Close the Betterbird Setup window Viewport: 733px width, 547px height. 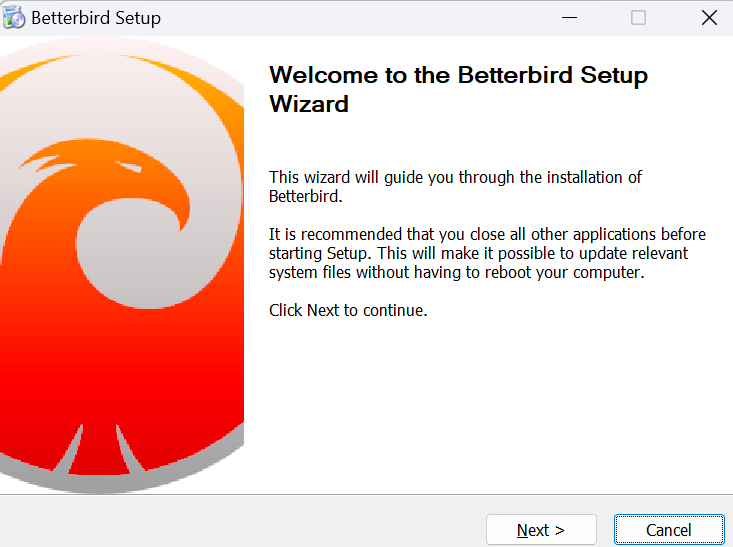[709, 18]
